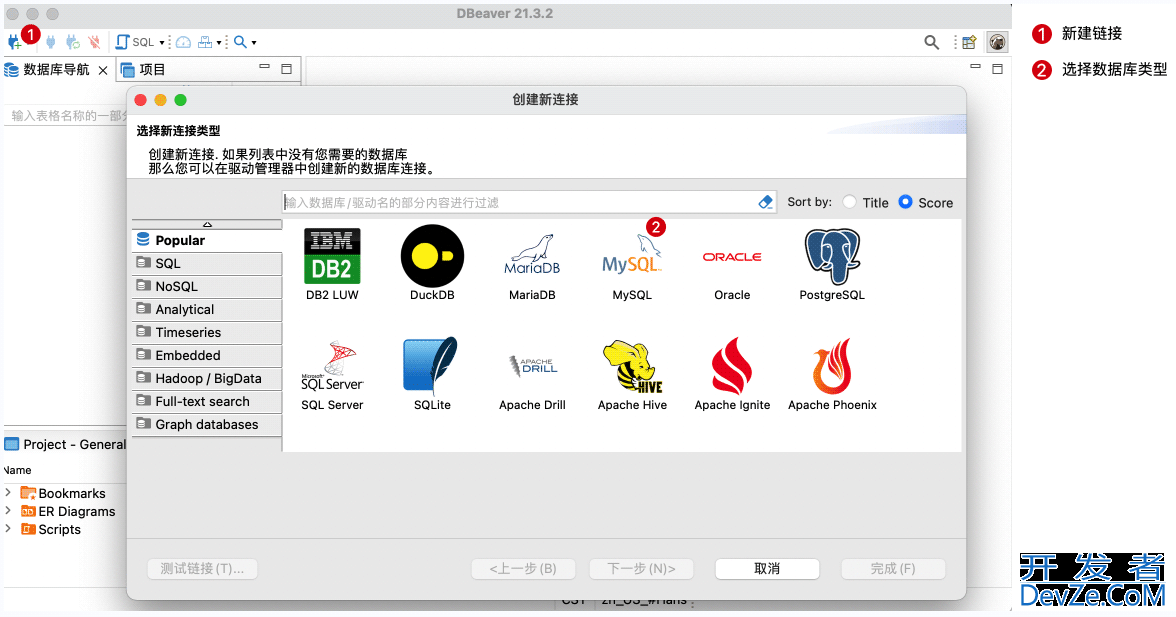1176x617 pixels.
Task: Expand the Scripts tree node
Action: tap(8, 529)
